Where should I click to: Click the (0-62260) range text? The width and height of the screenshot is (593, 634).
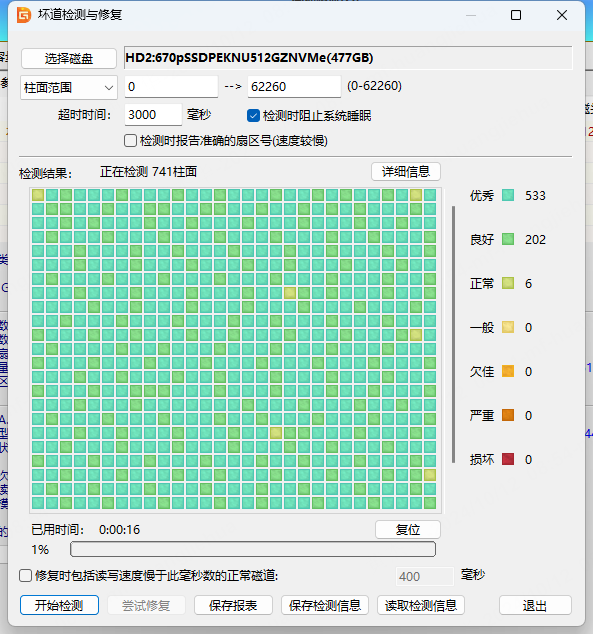point(374,86)
